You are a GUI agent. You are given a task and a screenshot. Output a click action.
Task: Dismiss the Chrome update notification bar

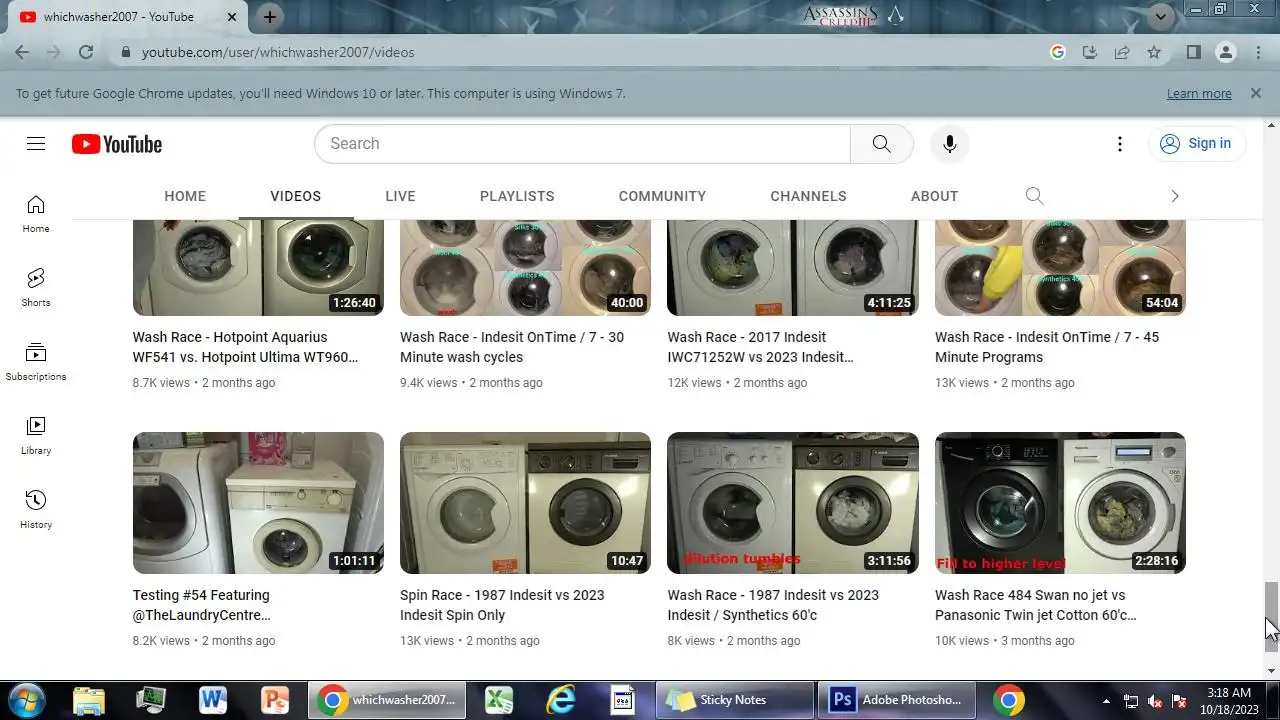[1255, 93]
